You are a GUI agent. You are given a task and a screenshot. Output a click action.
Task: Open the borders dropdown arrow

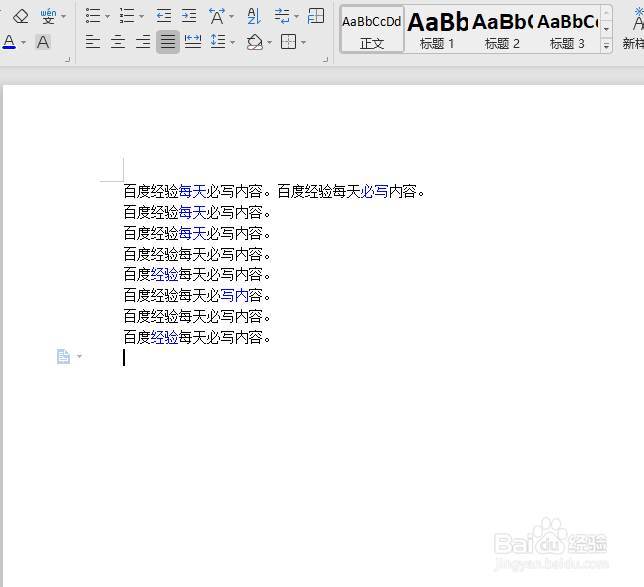304,42
